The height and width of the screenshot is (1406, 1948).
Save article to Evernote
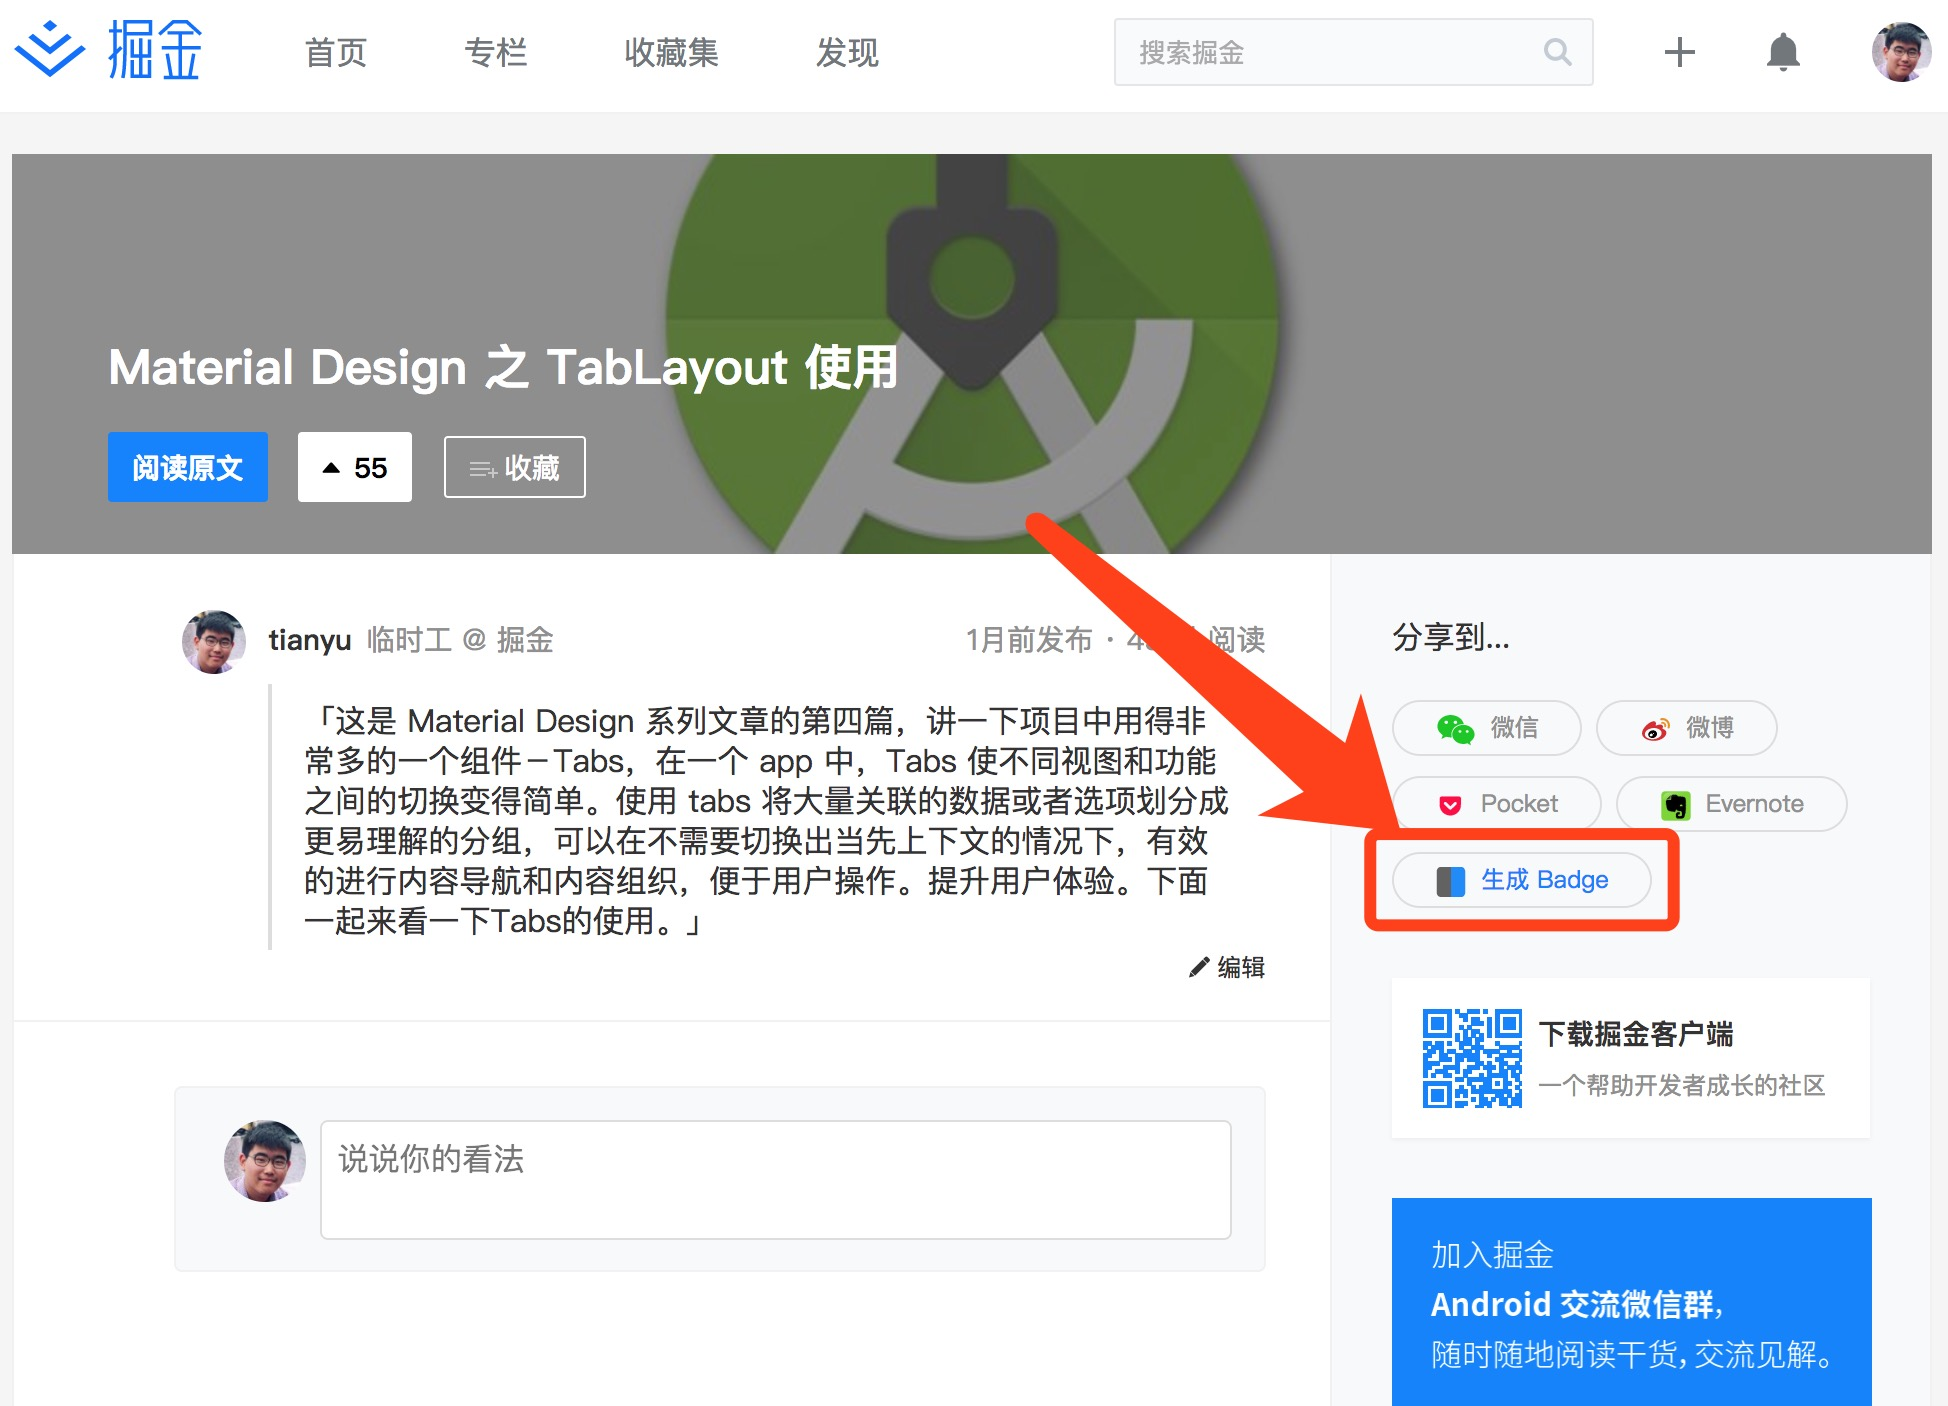(x=1731, y=804)
